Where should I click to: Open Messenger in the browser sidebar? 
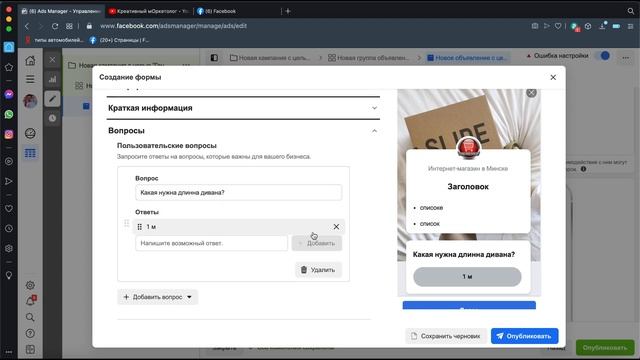(9, 94)
